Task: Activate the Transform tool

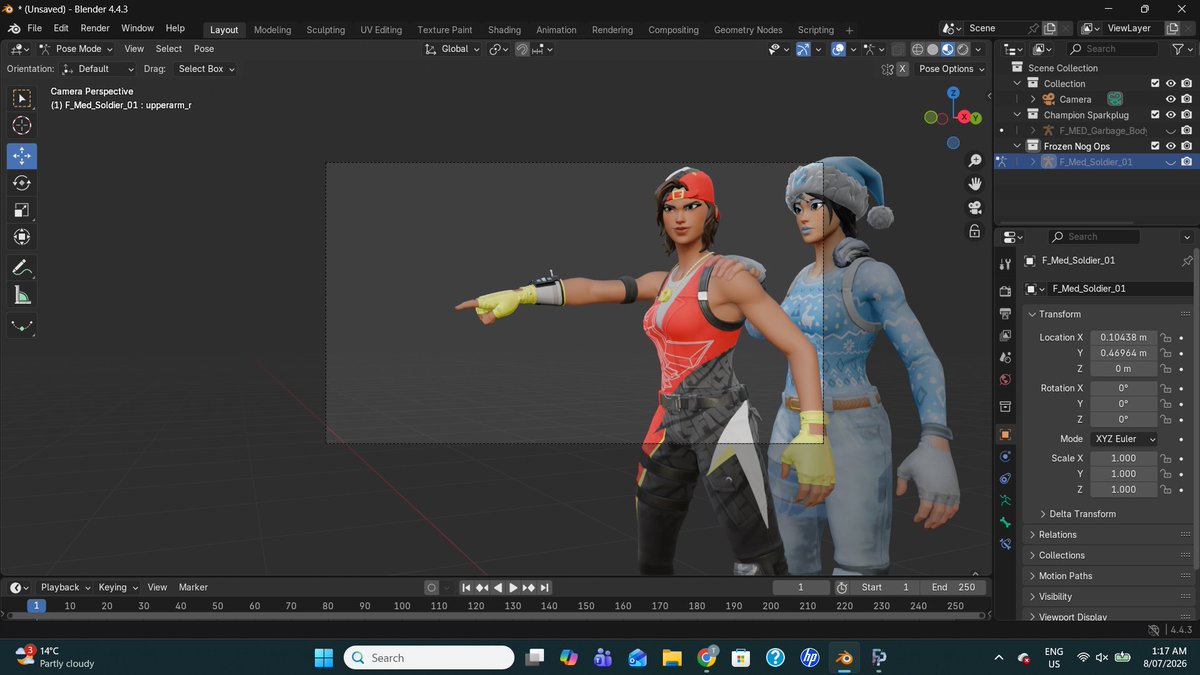Action: [22, 237]
